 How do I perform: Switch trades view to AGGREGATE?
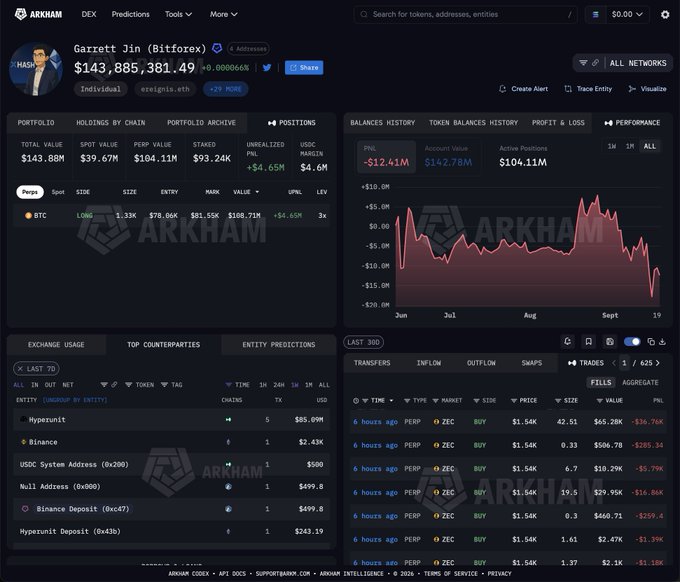[640, 383]
